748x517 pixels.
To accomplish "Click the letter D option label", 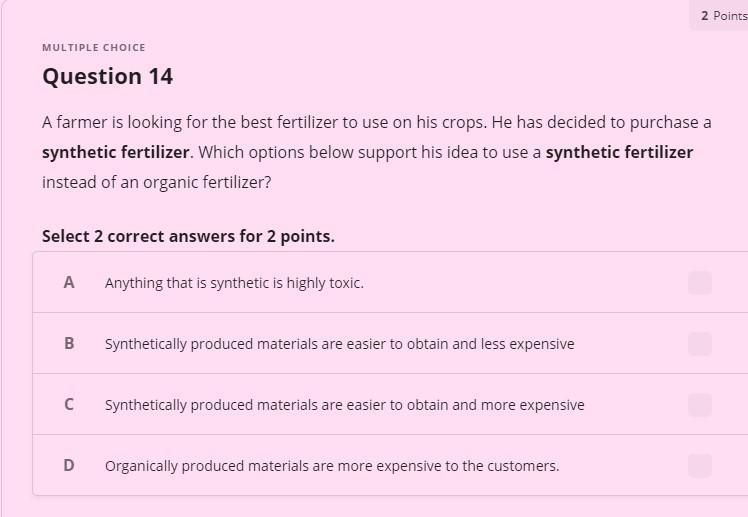I will point(69,466).
